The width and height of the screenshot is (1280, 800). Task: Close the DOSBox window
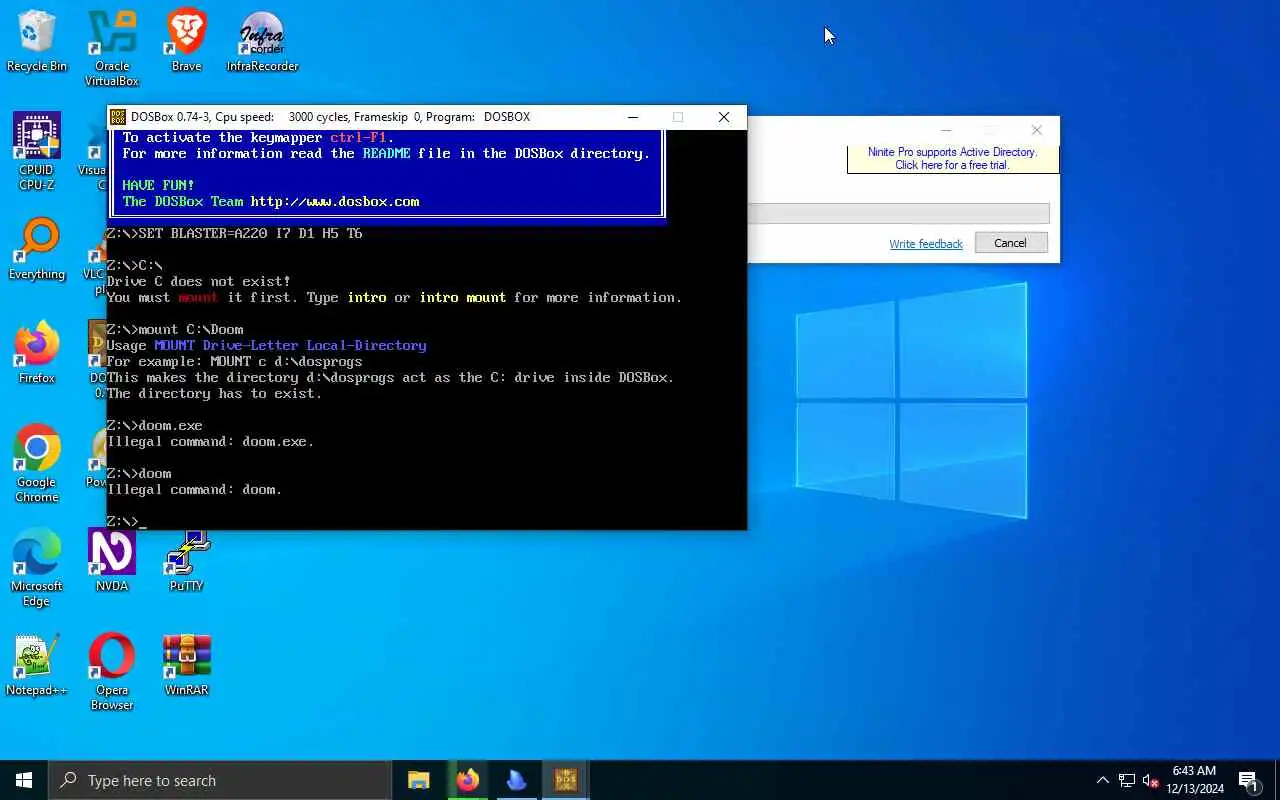point(724,117)
